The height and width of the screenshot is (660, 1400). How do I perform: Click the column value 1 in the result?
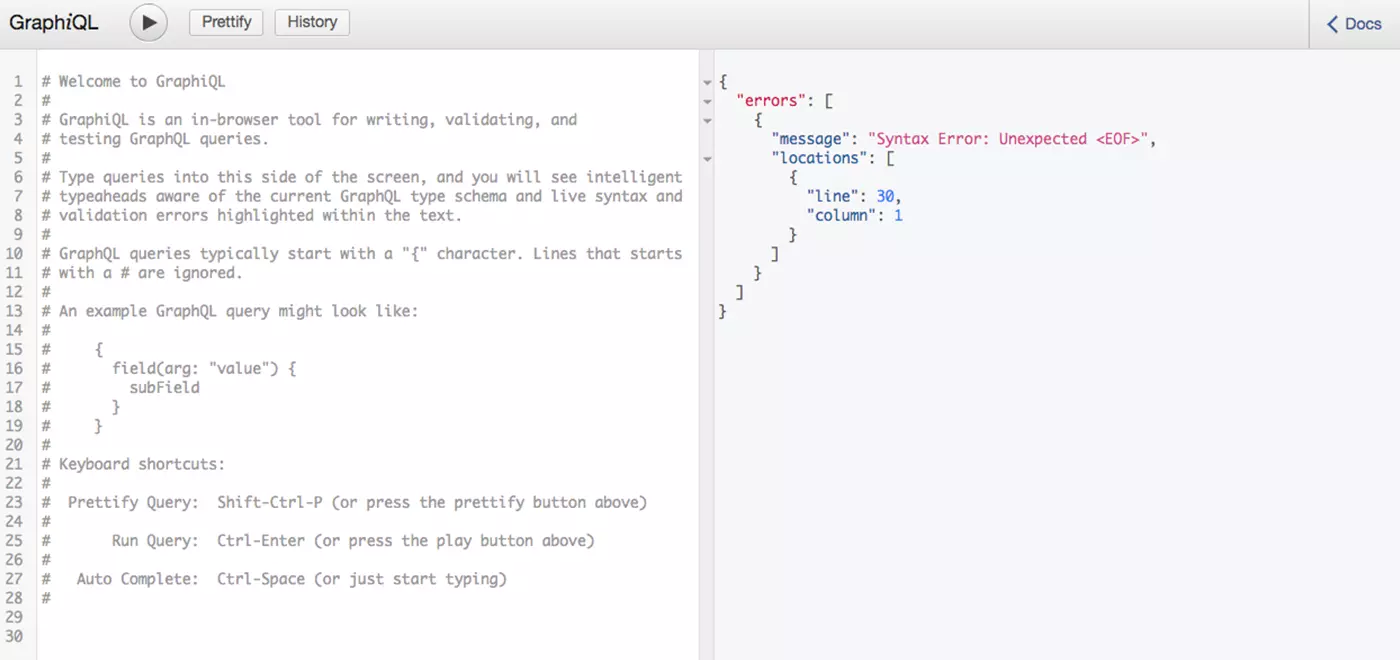899,215
